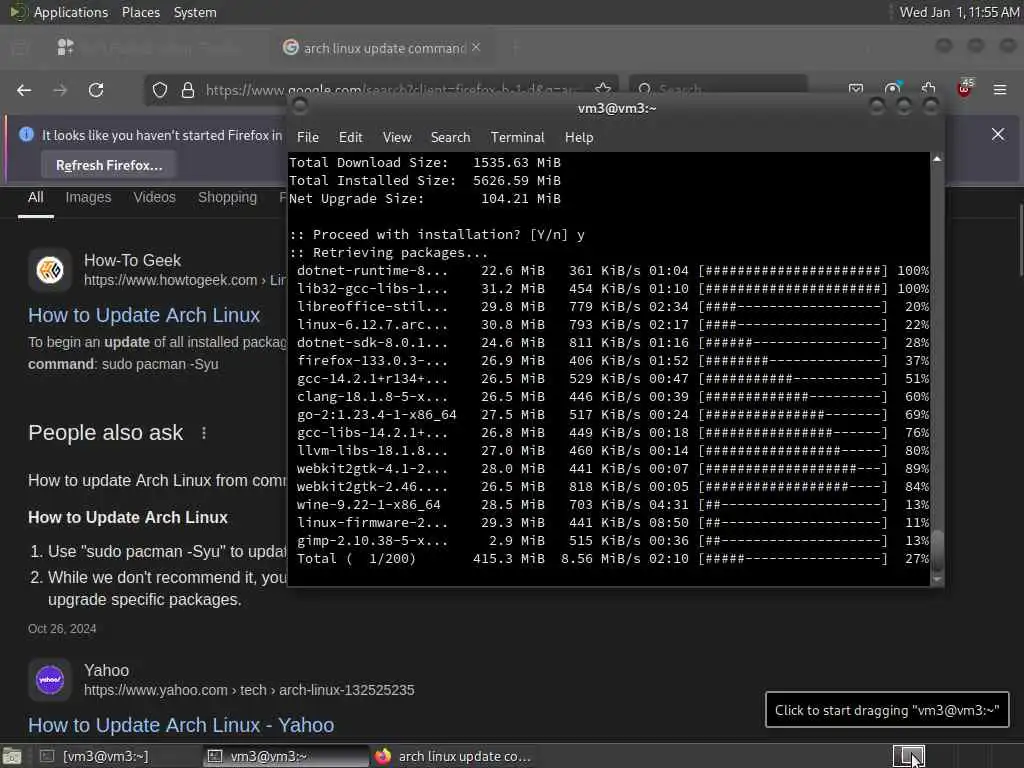The image size is (1024, 768).
Task: Click the terminal title vm3@vm3:~
Action: pos(617,108)
